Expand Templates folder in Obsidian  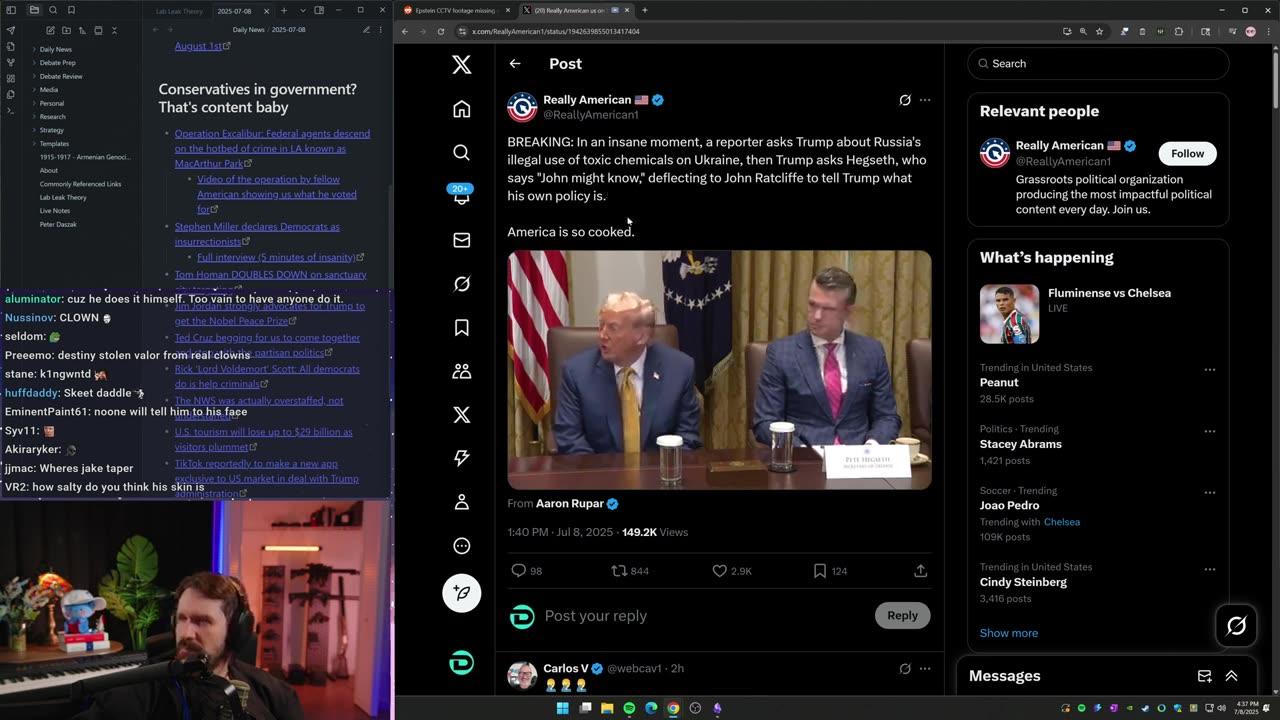pyautogui.click(x=54, y=144)
